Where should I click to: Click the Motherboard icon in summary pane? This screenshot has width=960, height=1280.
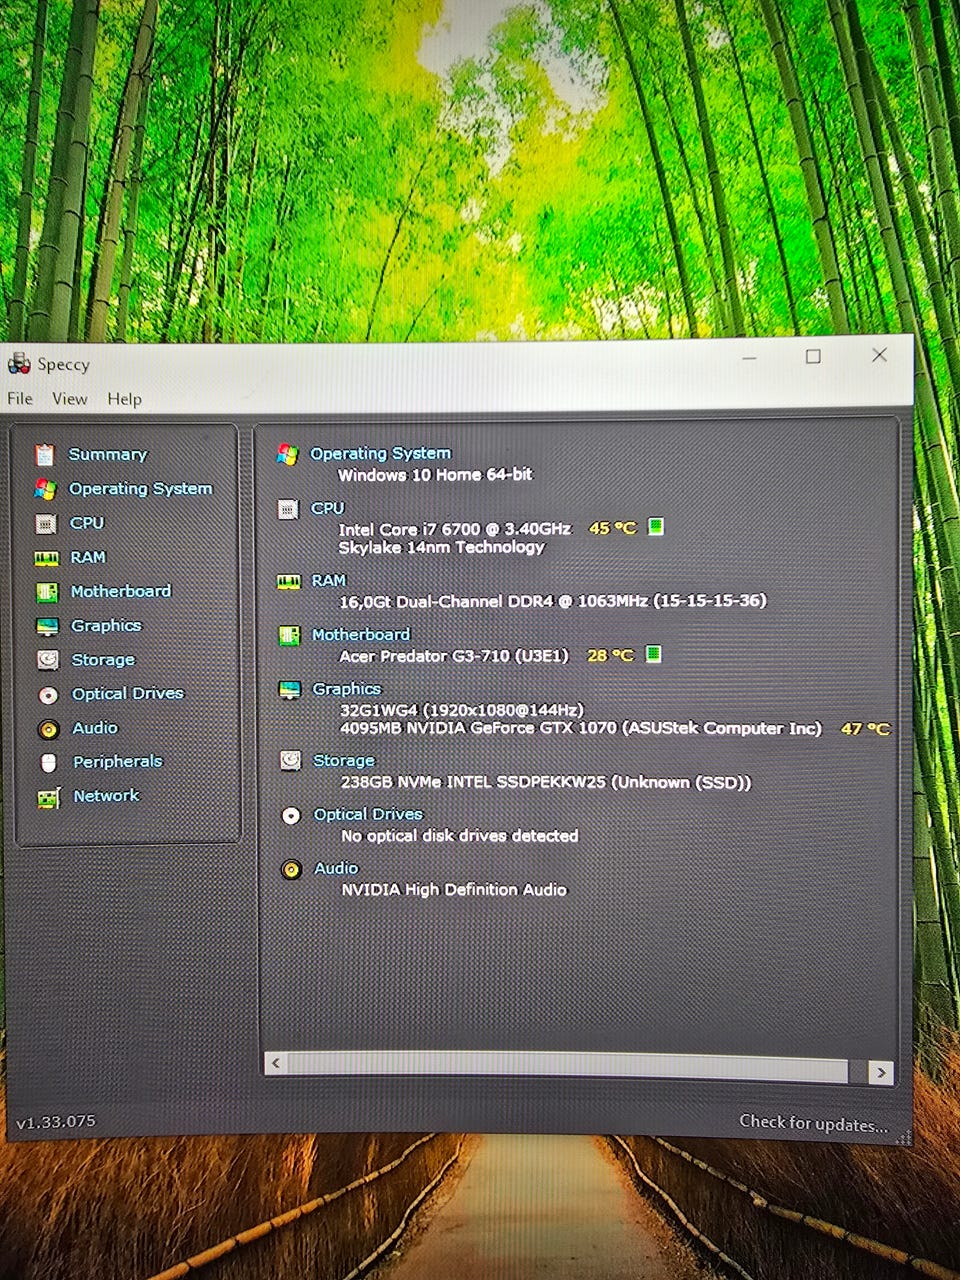289,635
